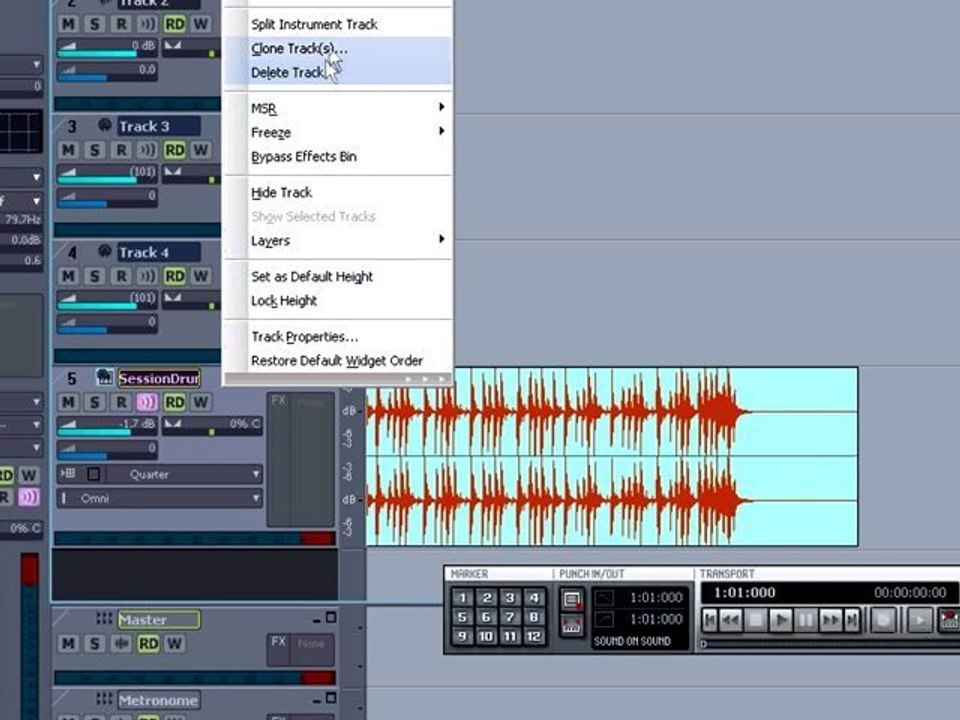Screen dimensions: 960x720
Task: Expand the Freeze submenu
Action: coord(339,132)
